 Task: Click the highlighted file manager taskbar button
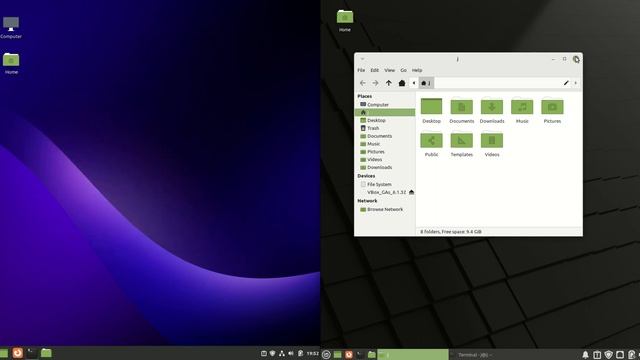[413, 355]
